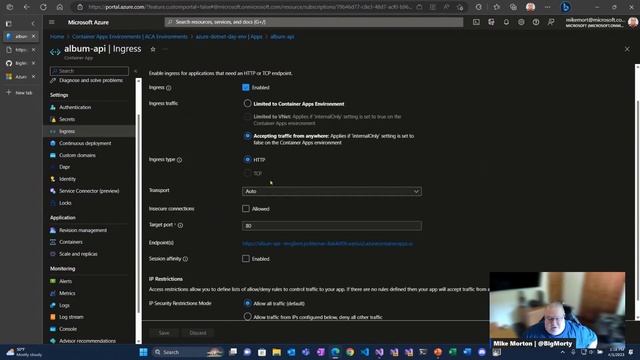The height and width of the screenshot is (360, 640).
Task: Toggle Insecure connections Allowed checkbox
Action: (246, 209)
